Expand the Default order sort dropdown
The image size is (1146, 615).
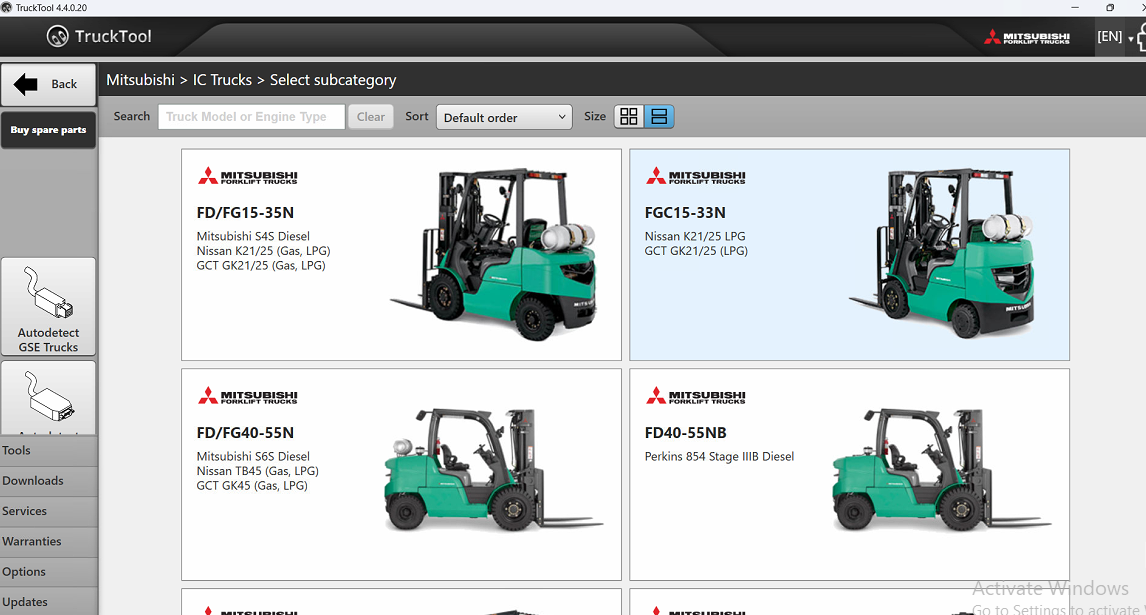coord(504,117)
